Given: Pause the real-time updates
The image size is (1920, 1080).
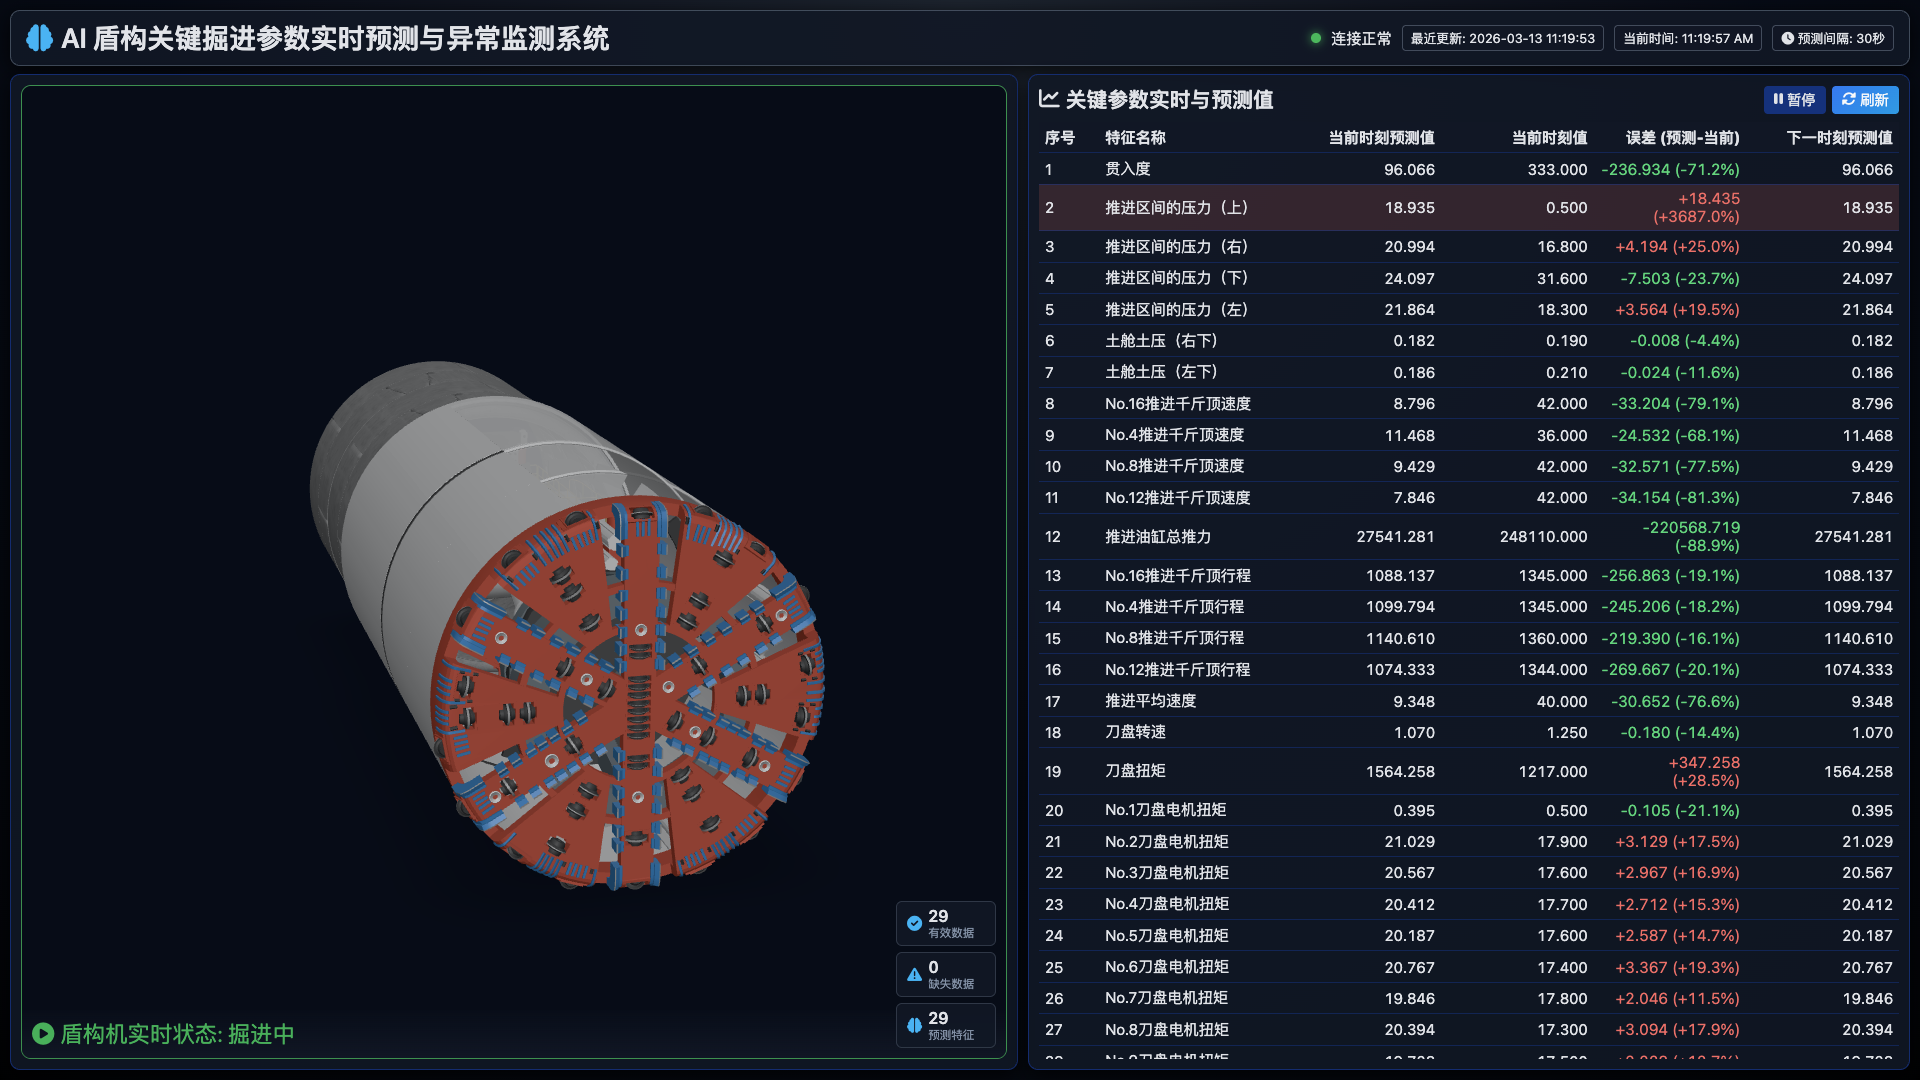Looking at the screenshot, I should pyautogui.click(x=1793, y=99).
